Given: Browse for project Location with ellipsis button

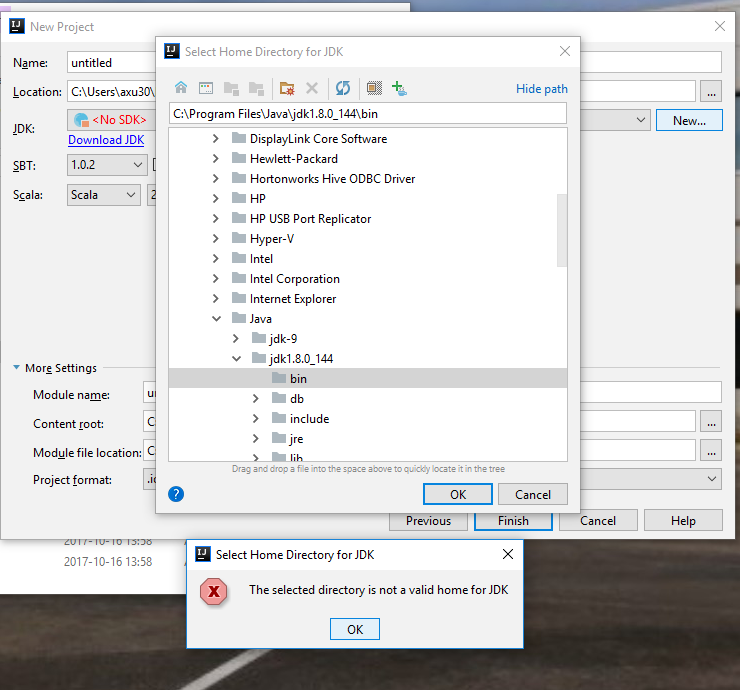Looking at the screenshot, I should pos(711,92).
